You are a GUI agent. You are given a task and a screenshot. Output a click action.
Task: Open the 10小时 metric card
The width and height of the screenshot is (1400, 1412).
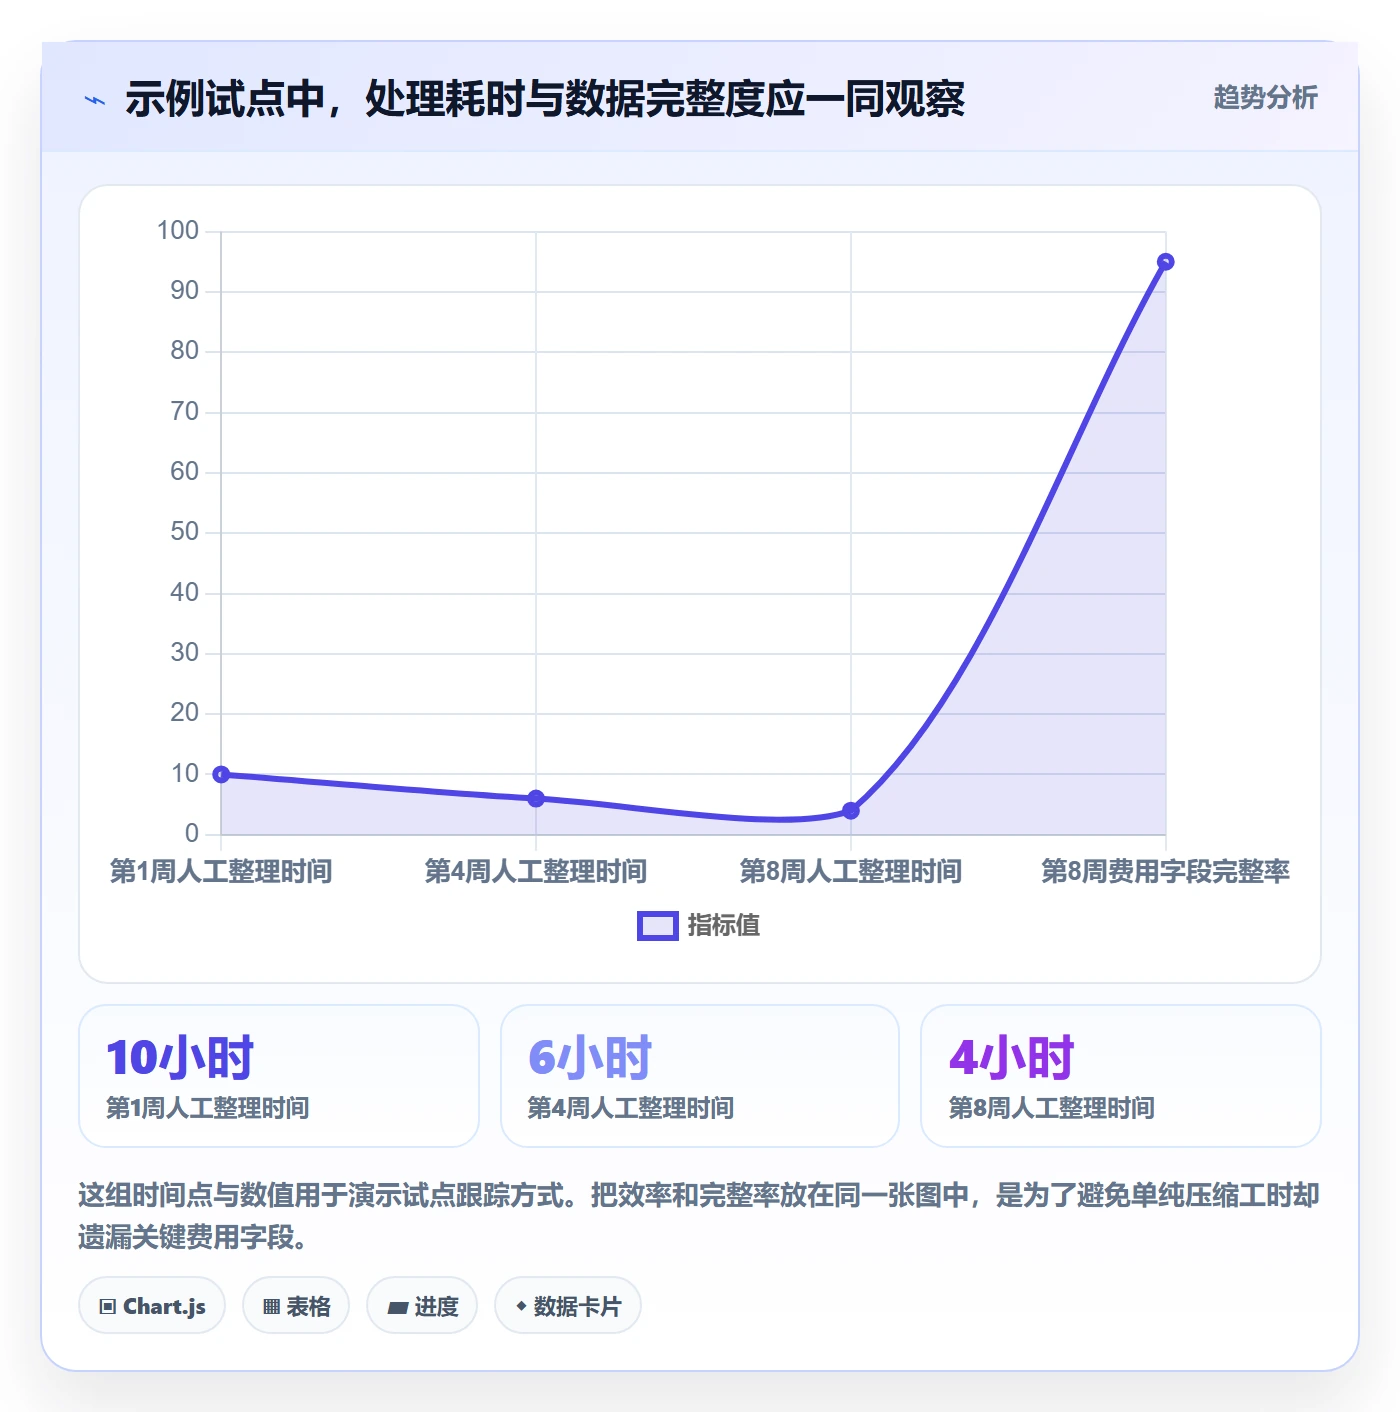pyautogui.click(x=279, y=1076)
